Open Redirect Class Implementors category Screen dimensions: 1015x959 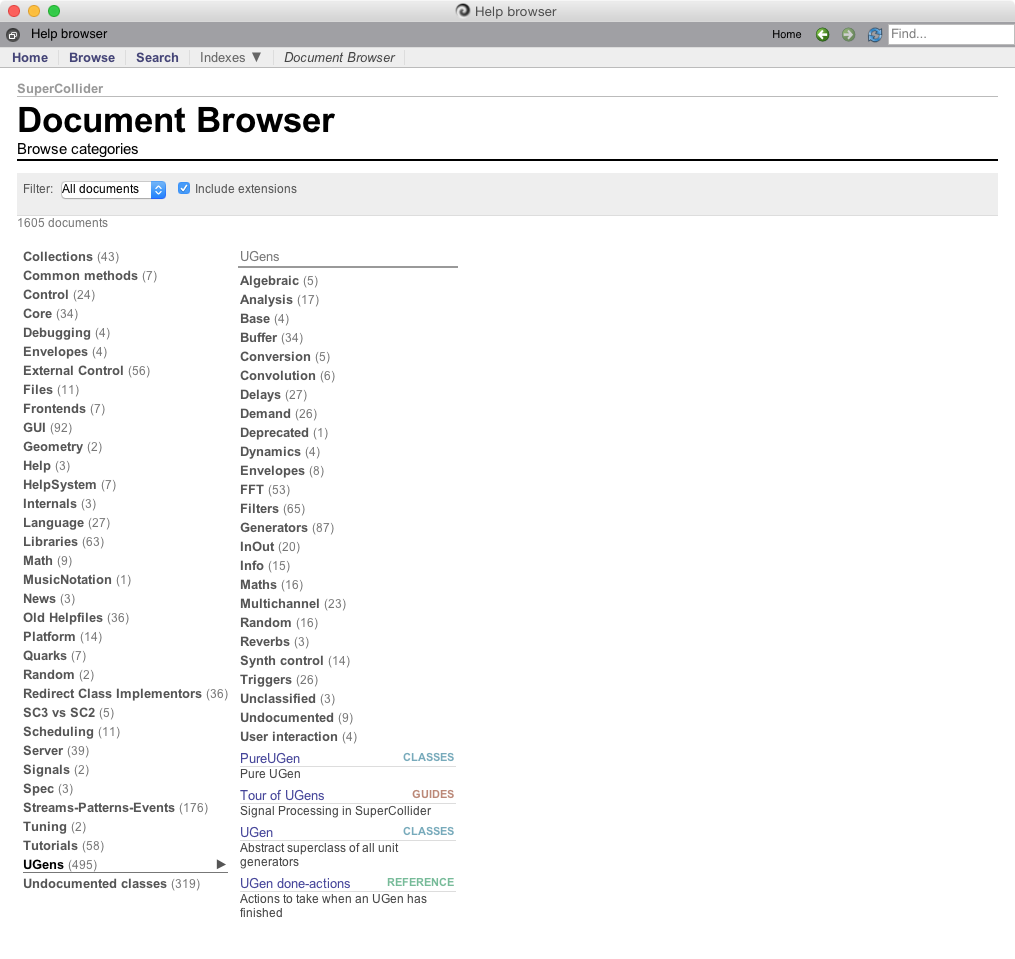[x=126, y=694]
